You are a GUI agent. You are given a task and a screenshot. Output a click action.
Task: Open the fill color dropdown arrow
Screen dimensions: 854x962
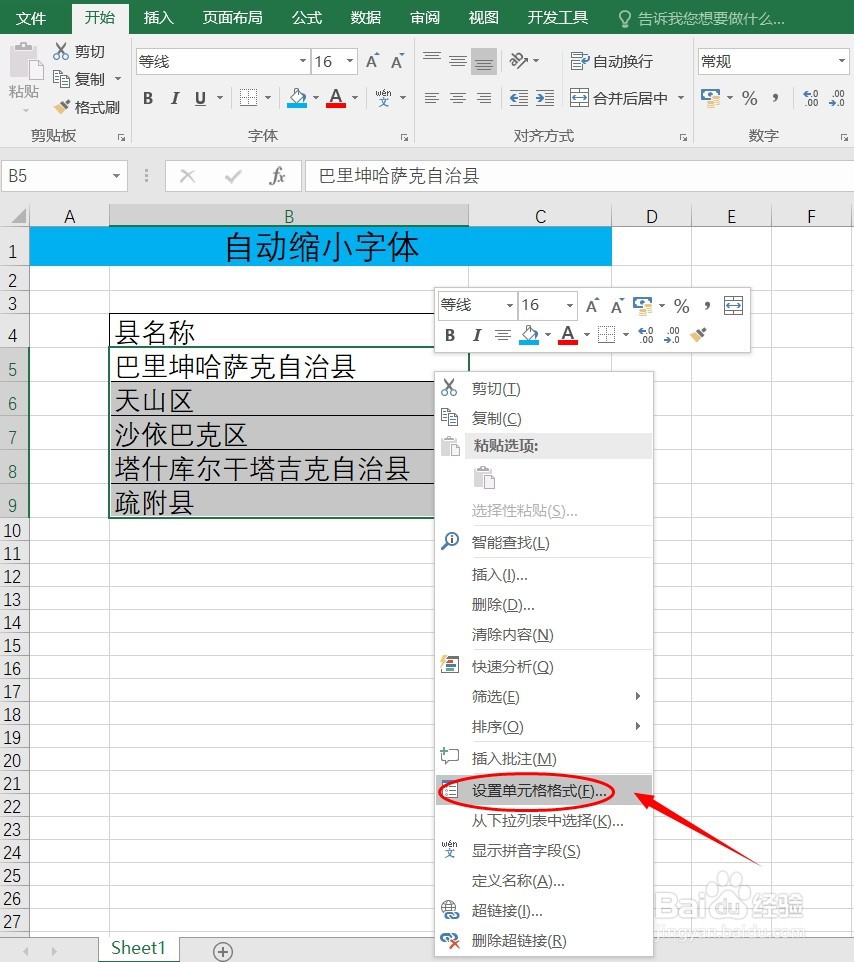click(x=316, y=98)
